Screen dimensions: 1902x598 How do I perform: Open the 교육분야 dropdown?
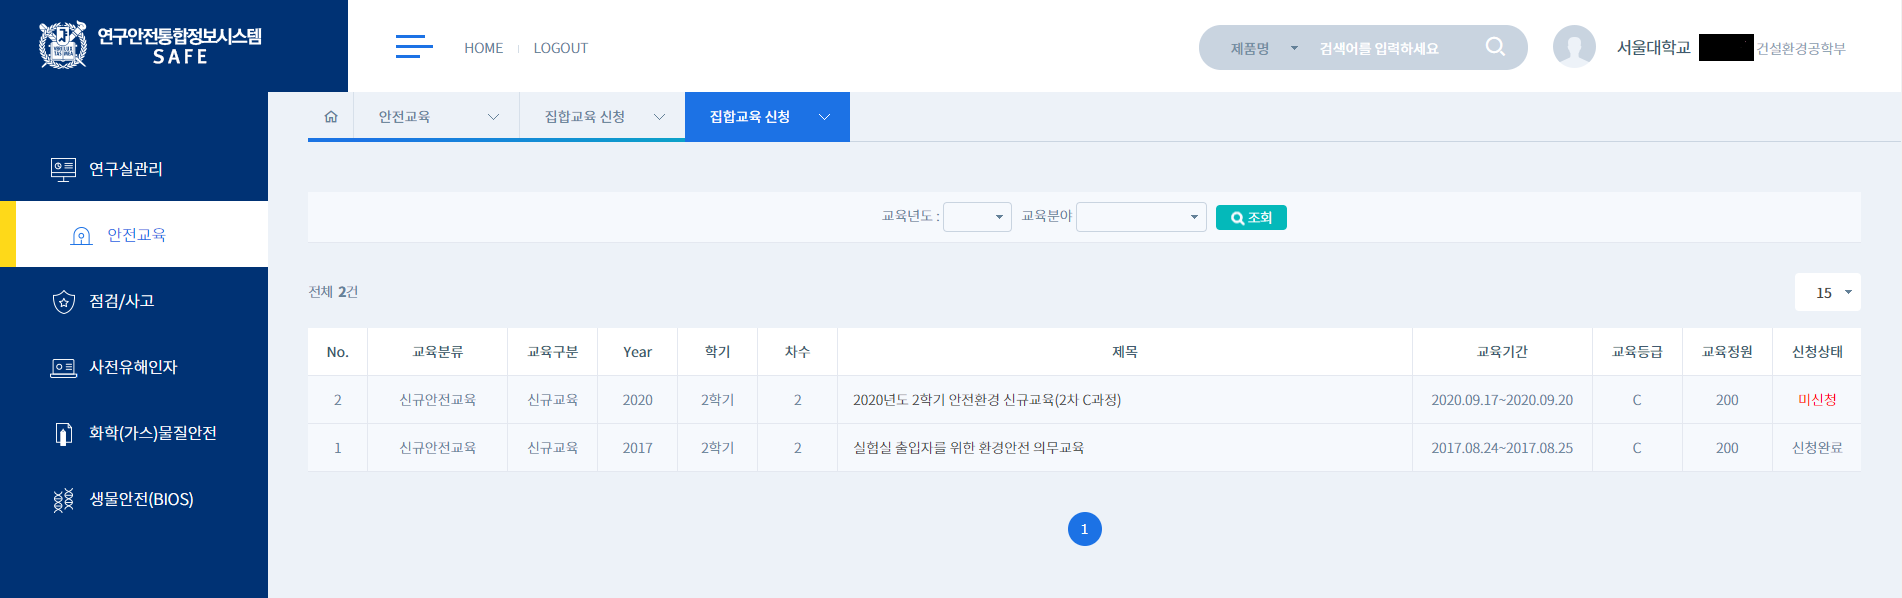tap(1141, 217)
